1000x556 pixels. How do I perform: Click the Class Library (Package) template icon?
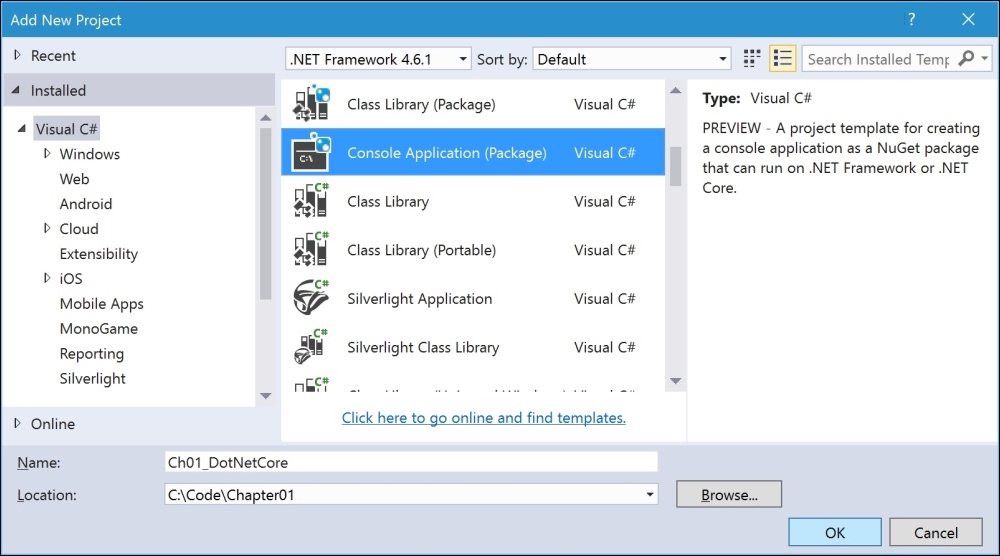(311, 103)
